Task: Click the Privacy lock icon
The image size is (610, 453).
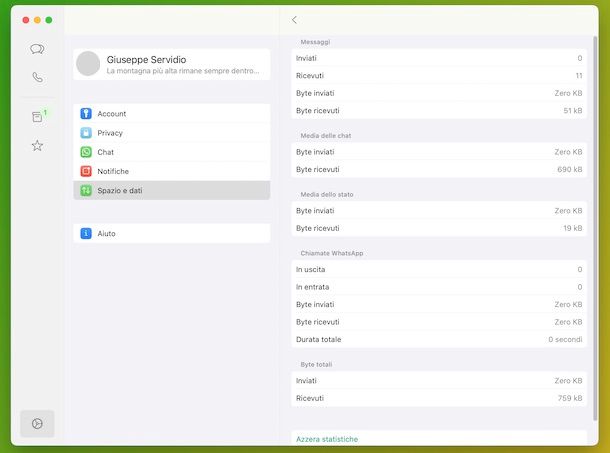Action: [x=86, y=133]
